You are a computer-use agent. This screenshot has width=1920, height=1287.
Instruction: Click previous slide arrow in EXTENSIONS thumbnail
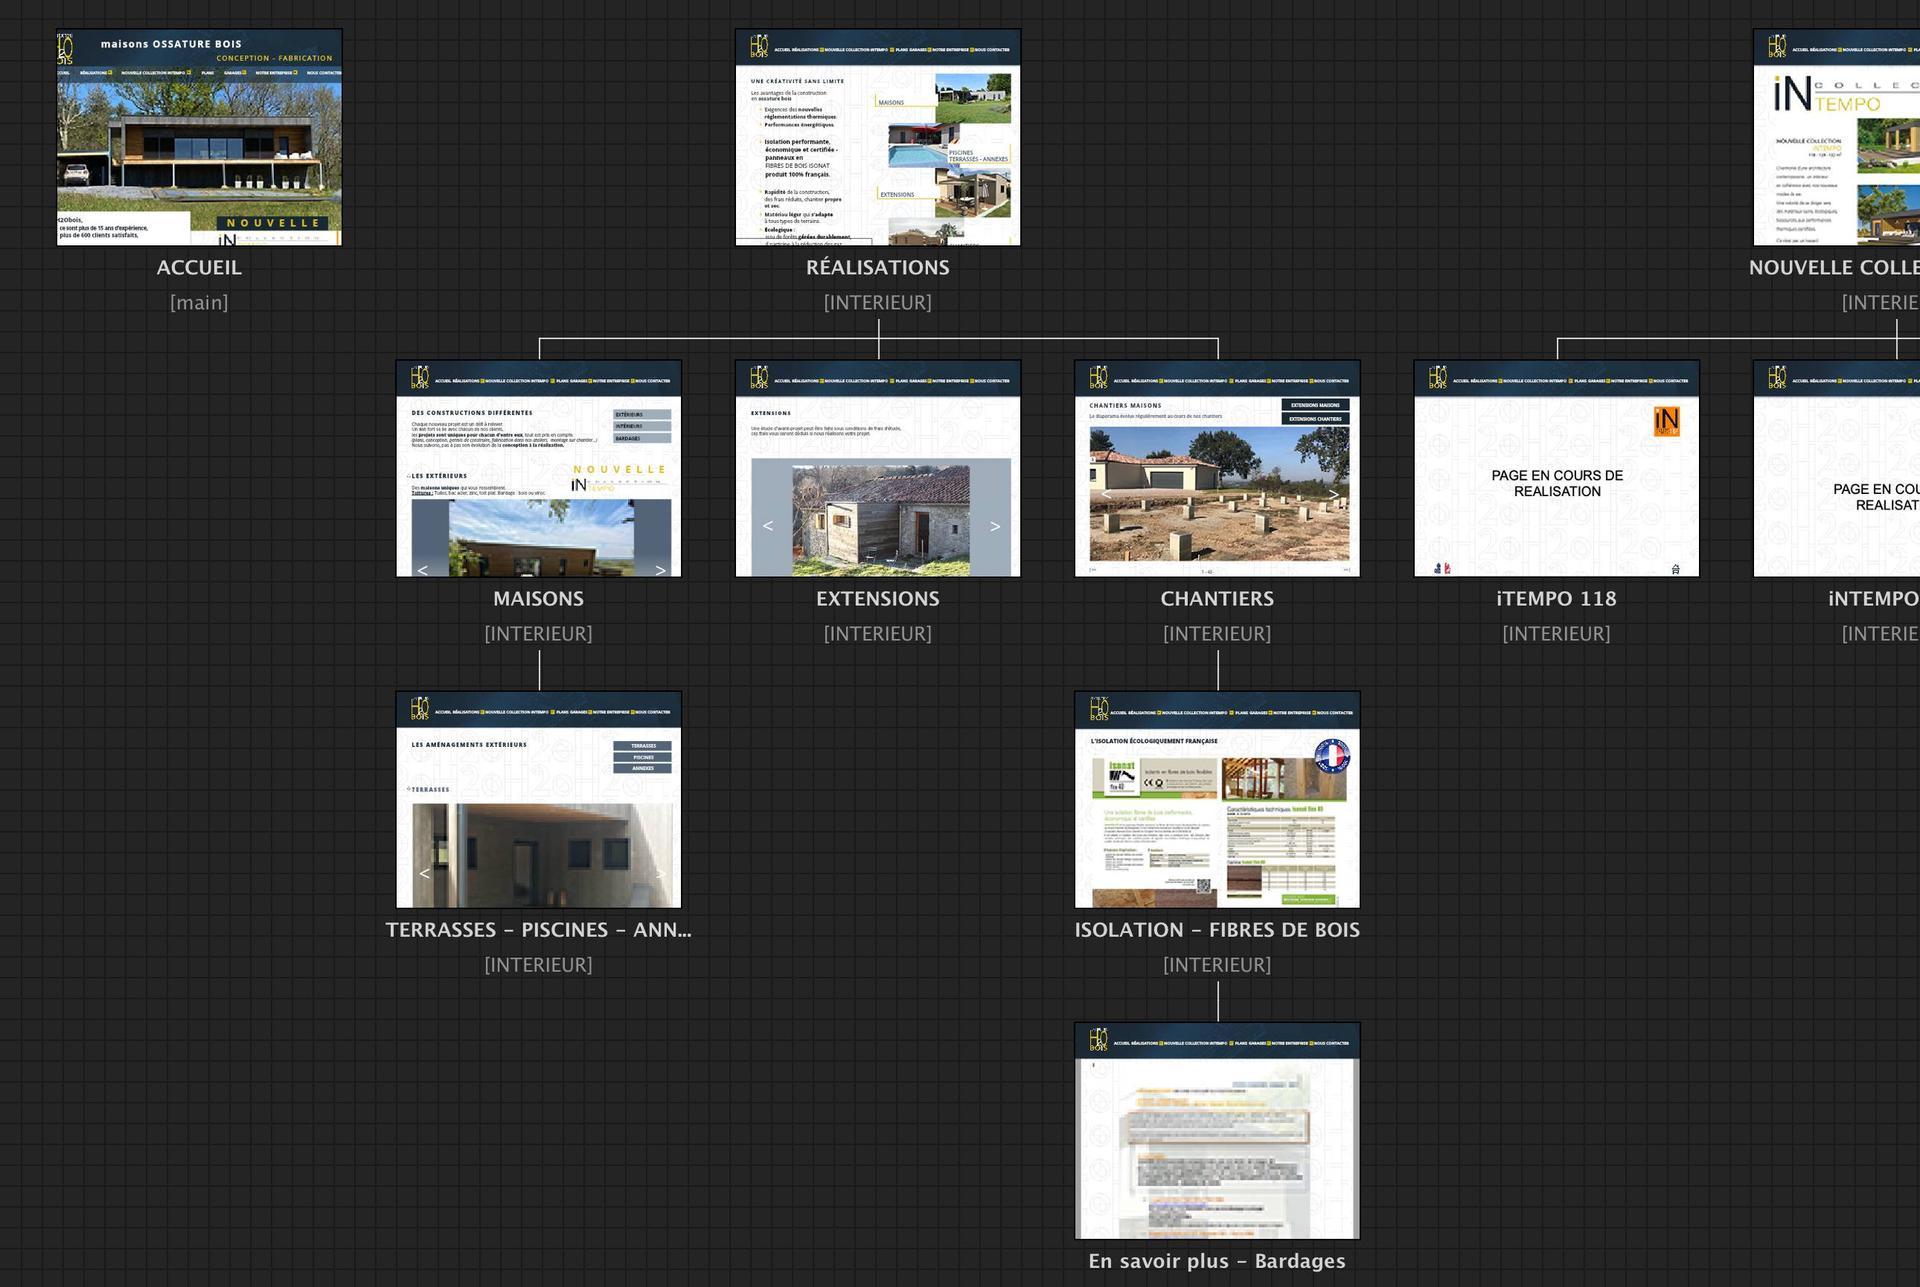click(x=768, y=526)
